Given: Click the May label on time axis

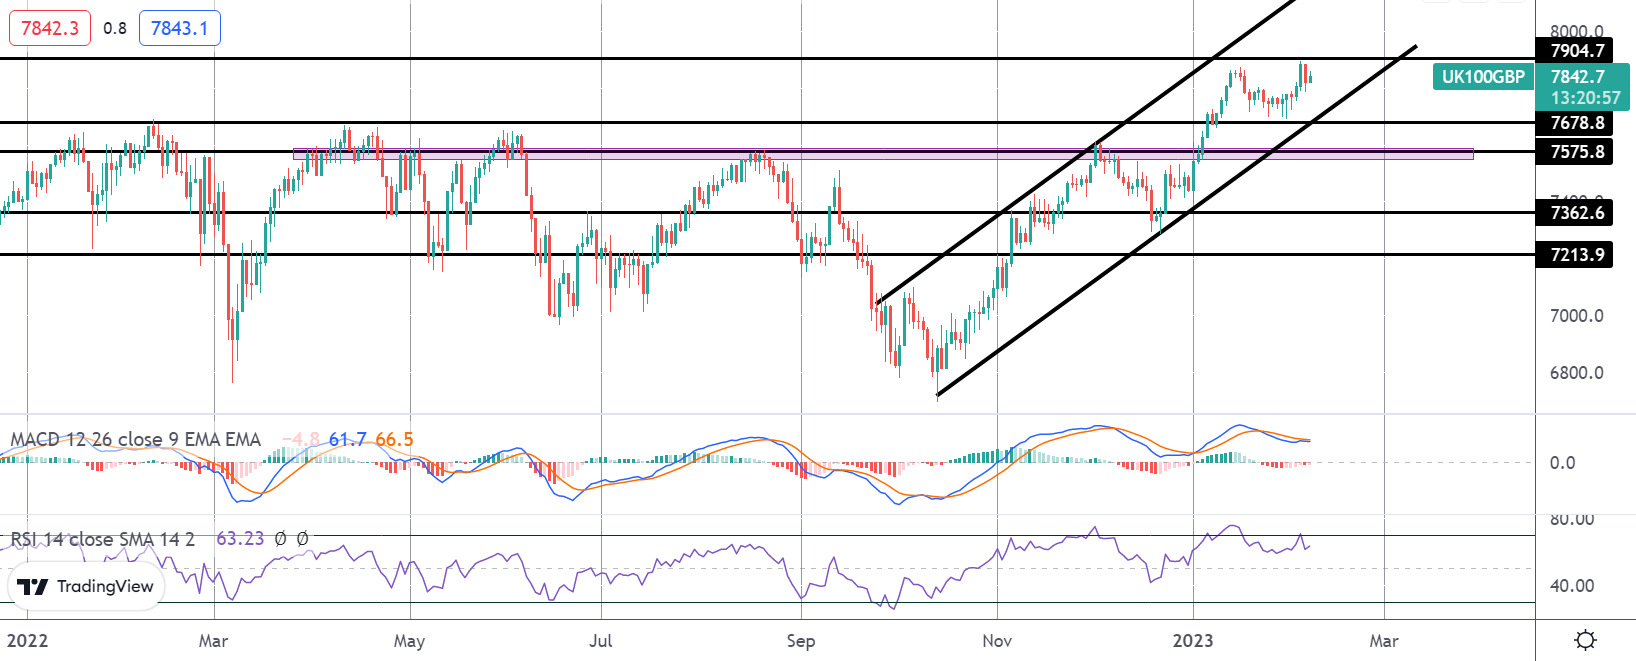Looking at the screenshot, I should click(x=409, y=641).
